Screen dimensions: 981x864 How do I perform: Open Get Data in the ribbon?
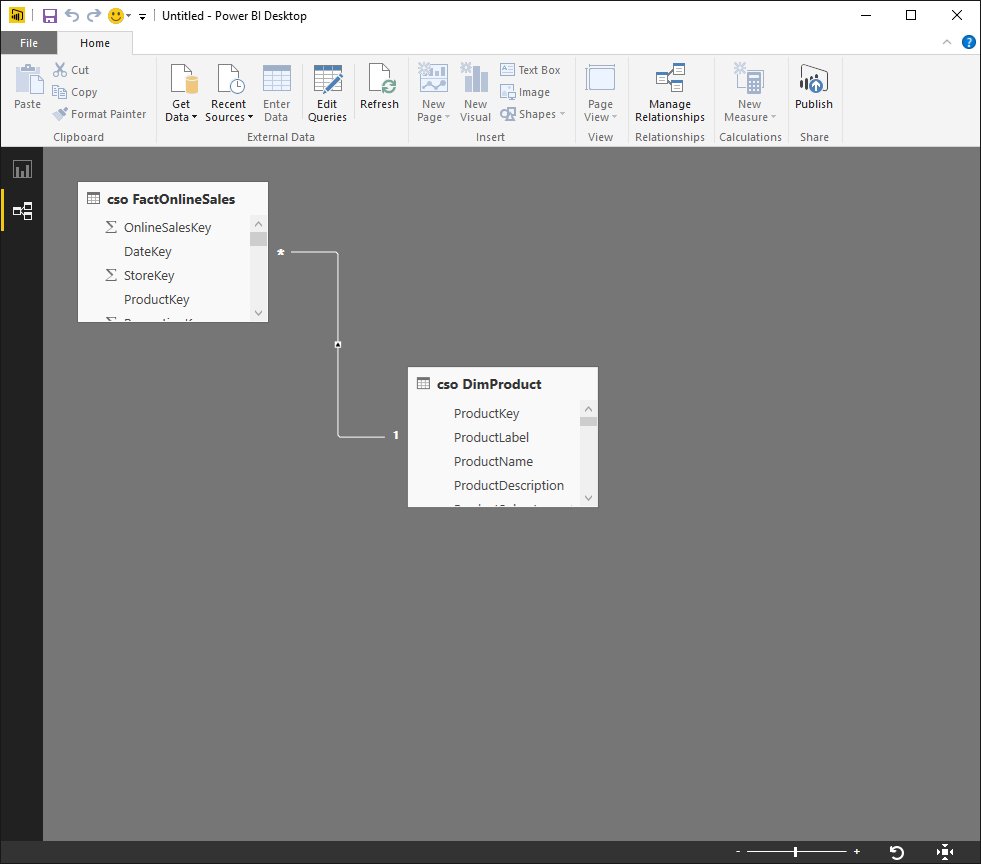(180, 91)
